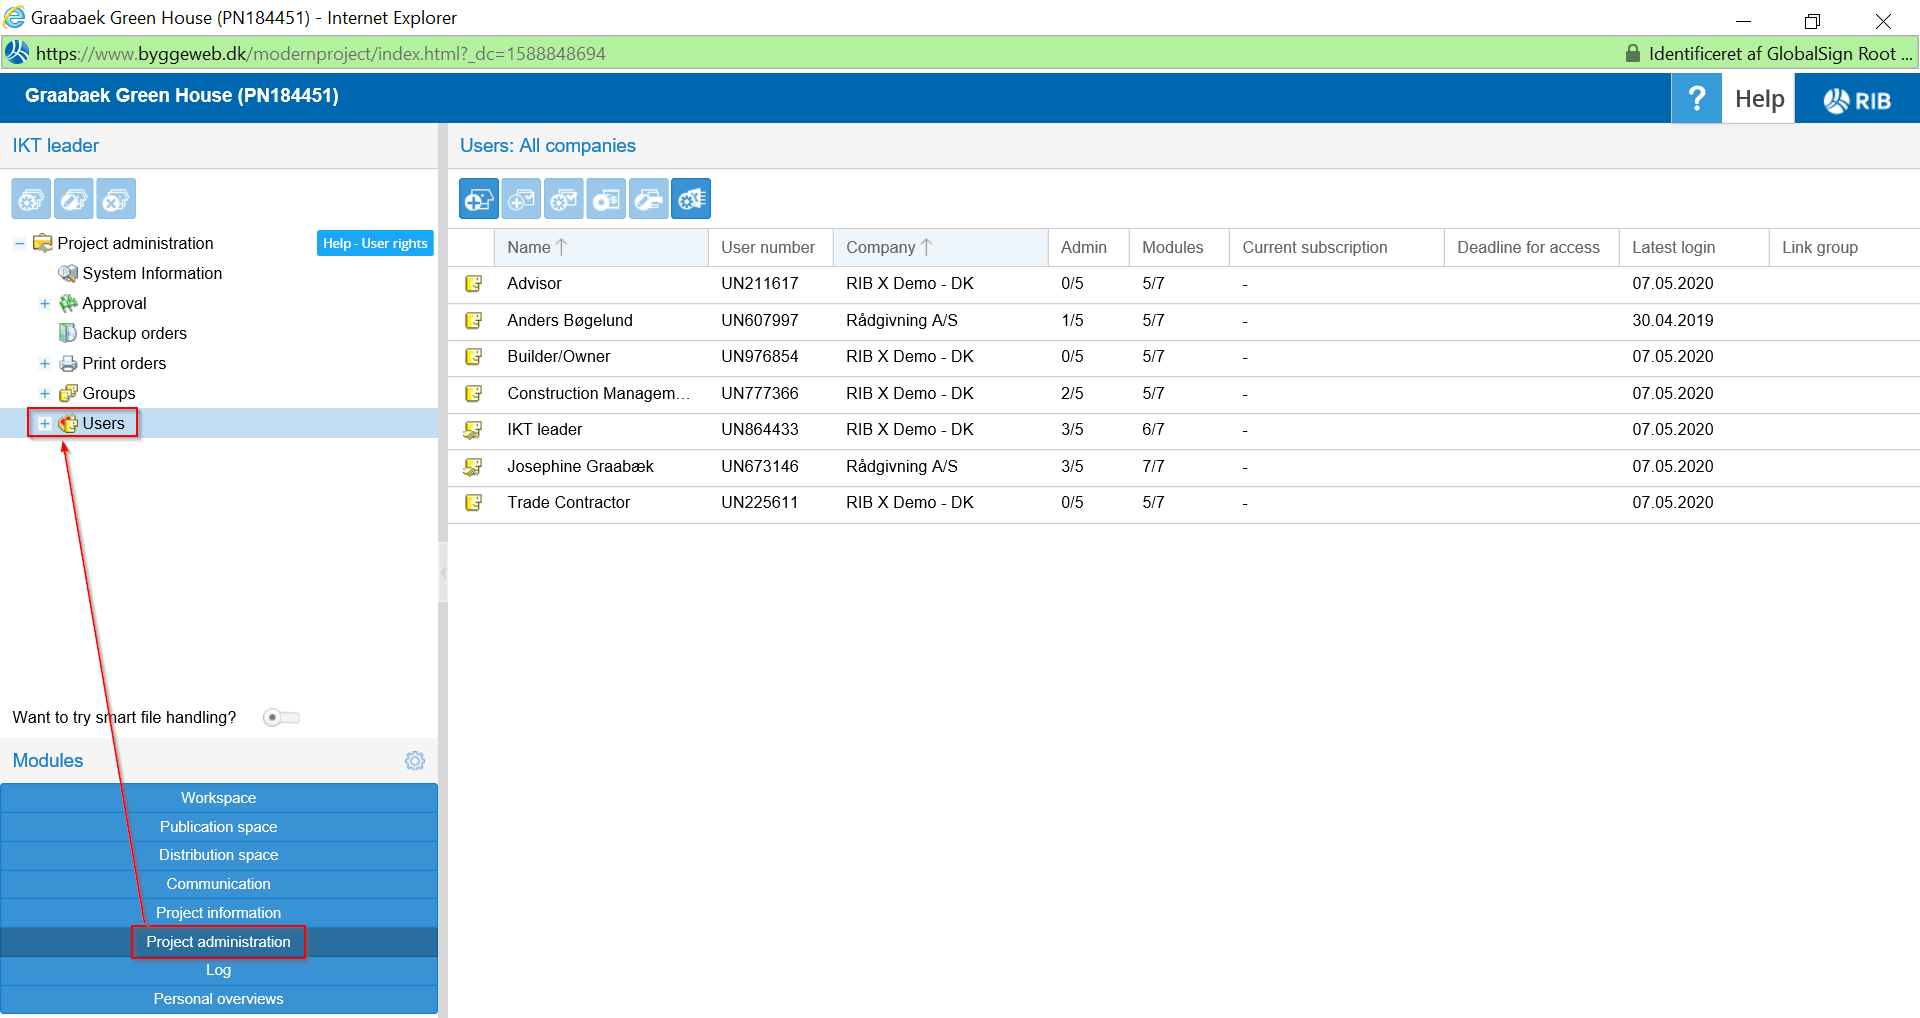
Task: Expand the Groups tree node
Action: pyautogui.click(x=44, y=394)
